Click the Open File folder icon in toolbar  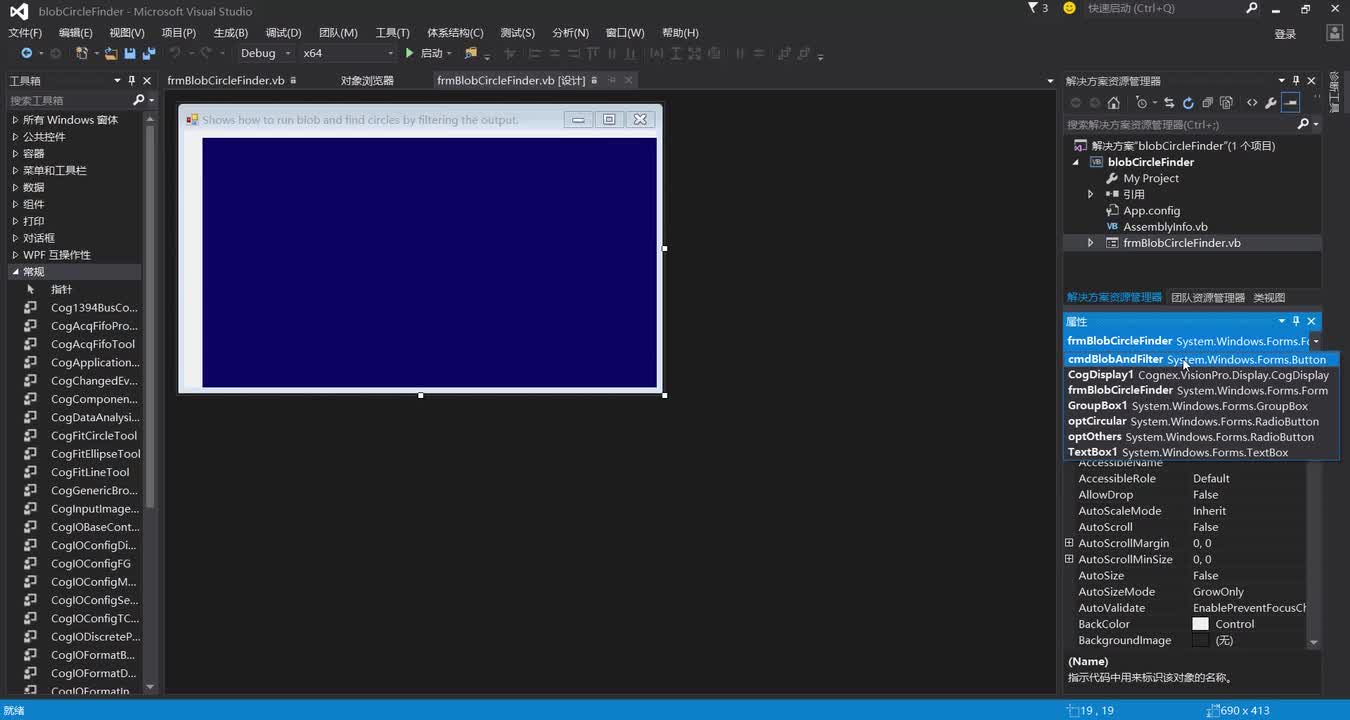coord(111,53)
